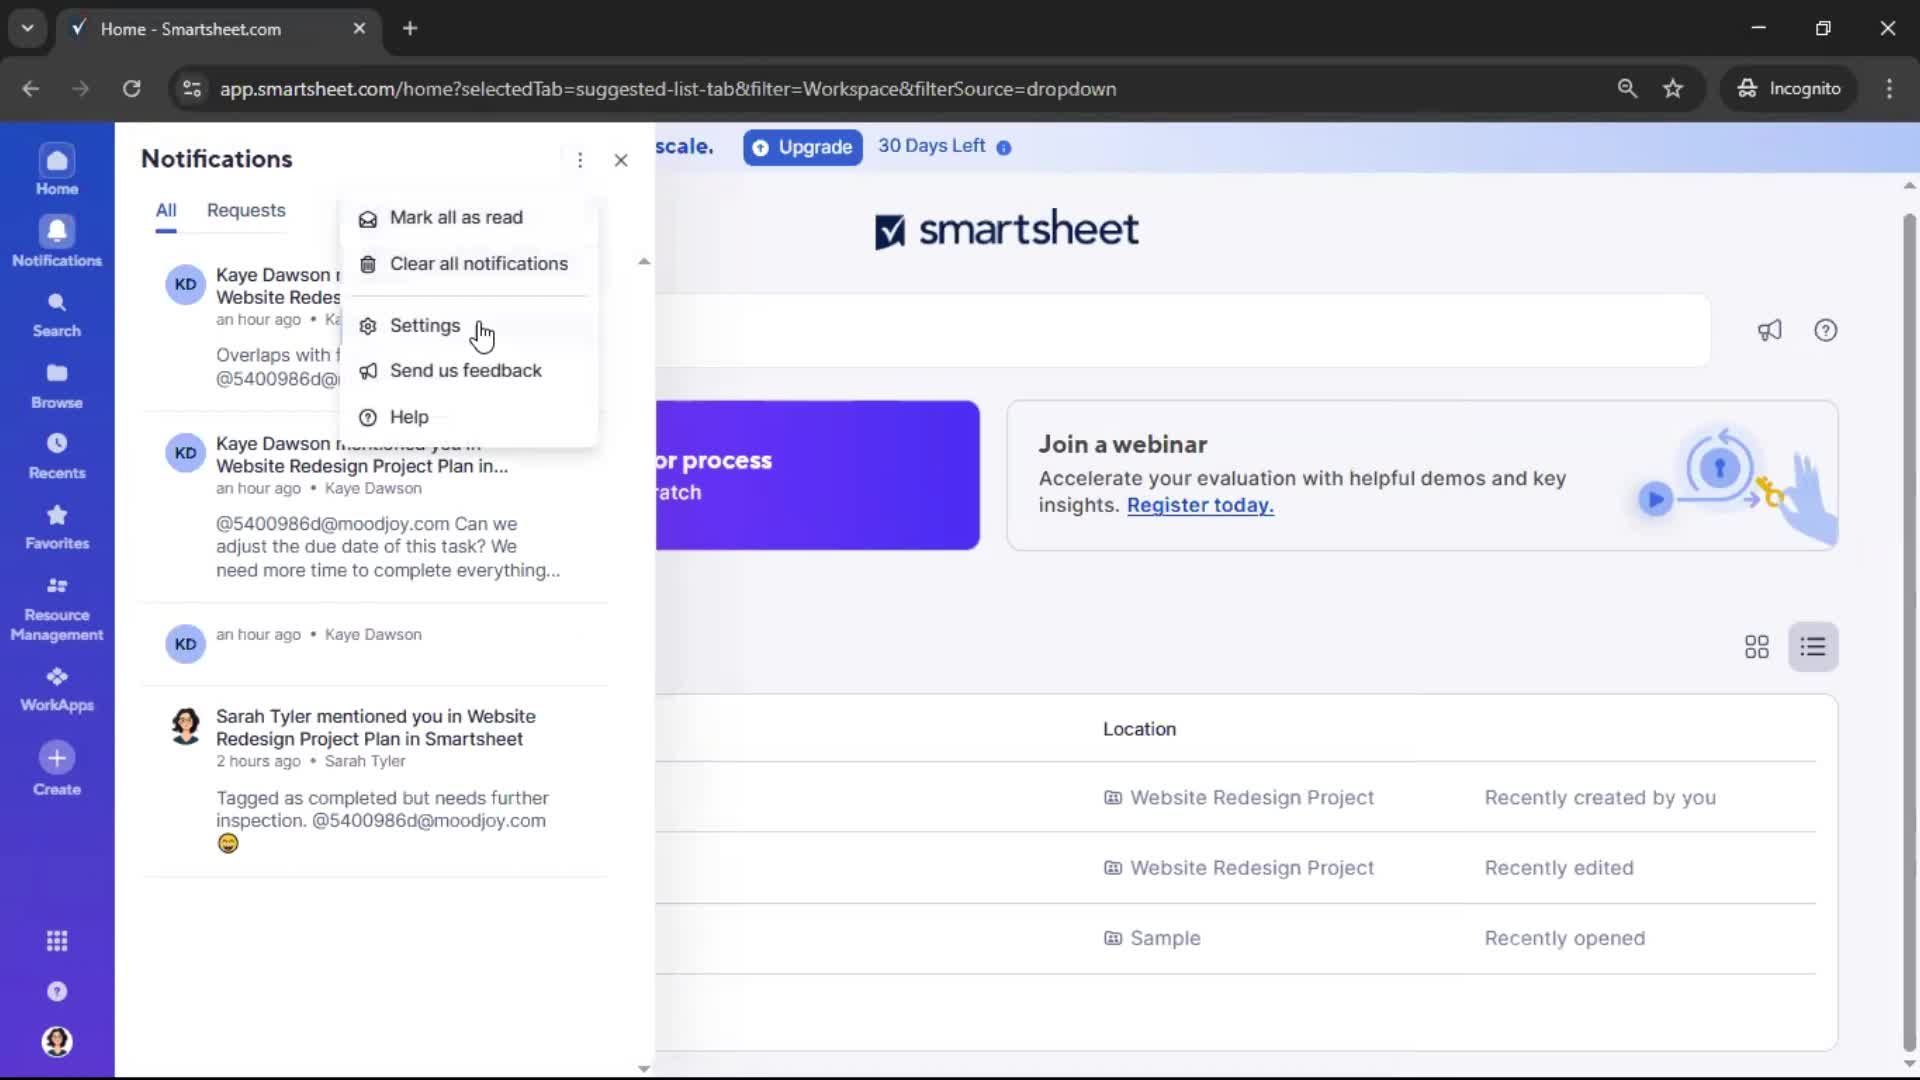
Task: Open the notifications panel overflow menu
Action: tap(580, 160)
